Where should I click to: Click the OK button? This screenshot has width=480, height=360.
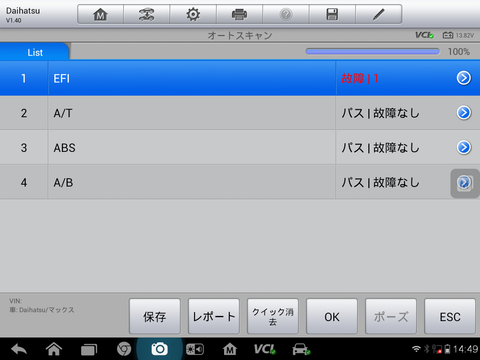pyautogui.click(x=332, y=316)
